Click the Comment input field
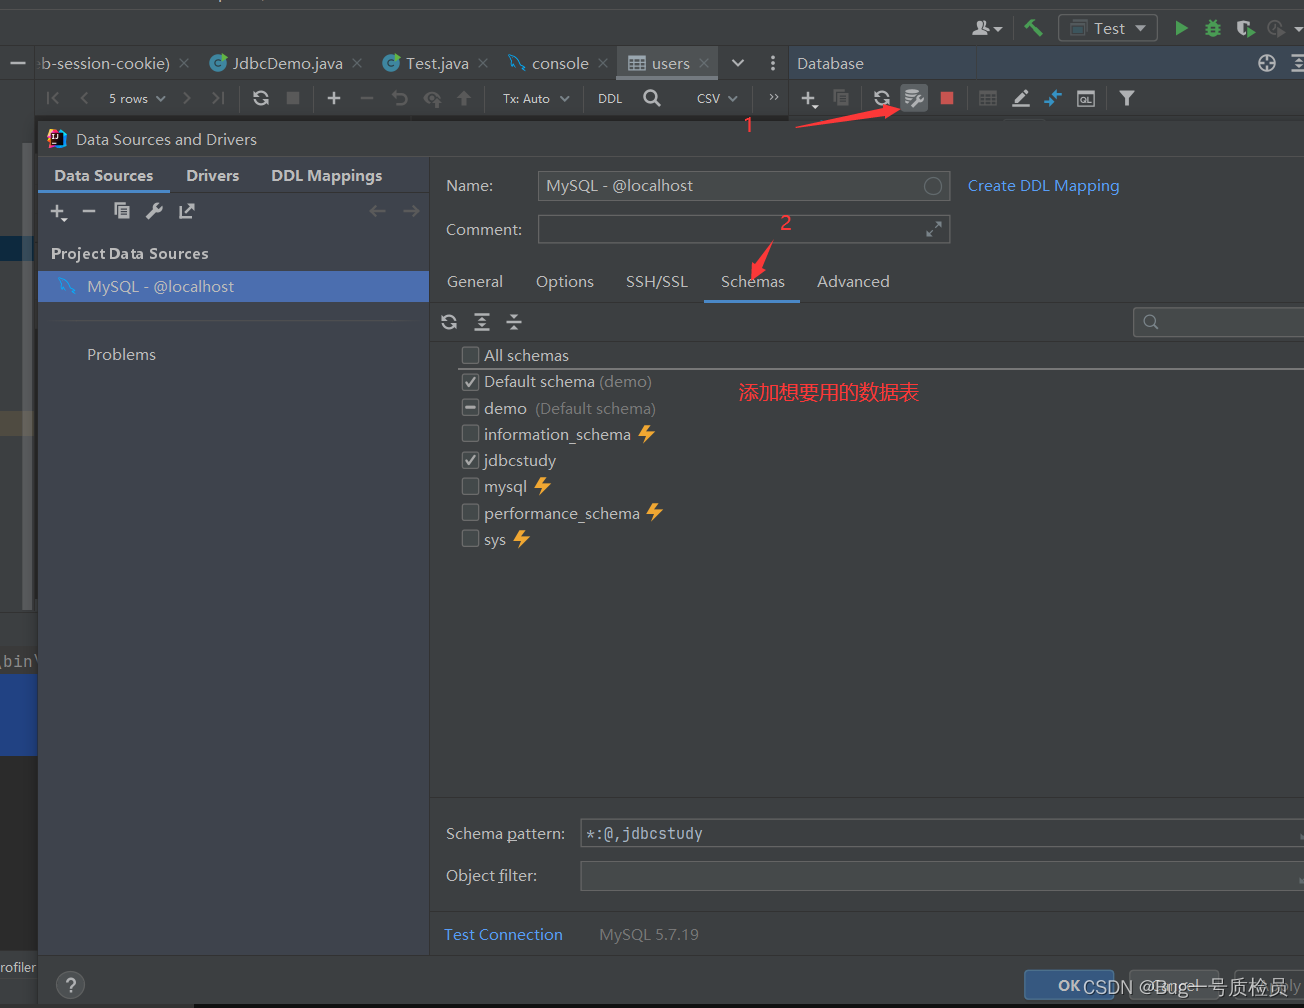 [744, 229]
